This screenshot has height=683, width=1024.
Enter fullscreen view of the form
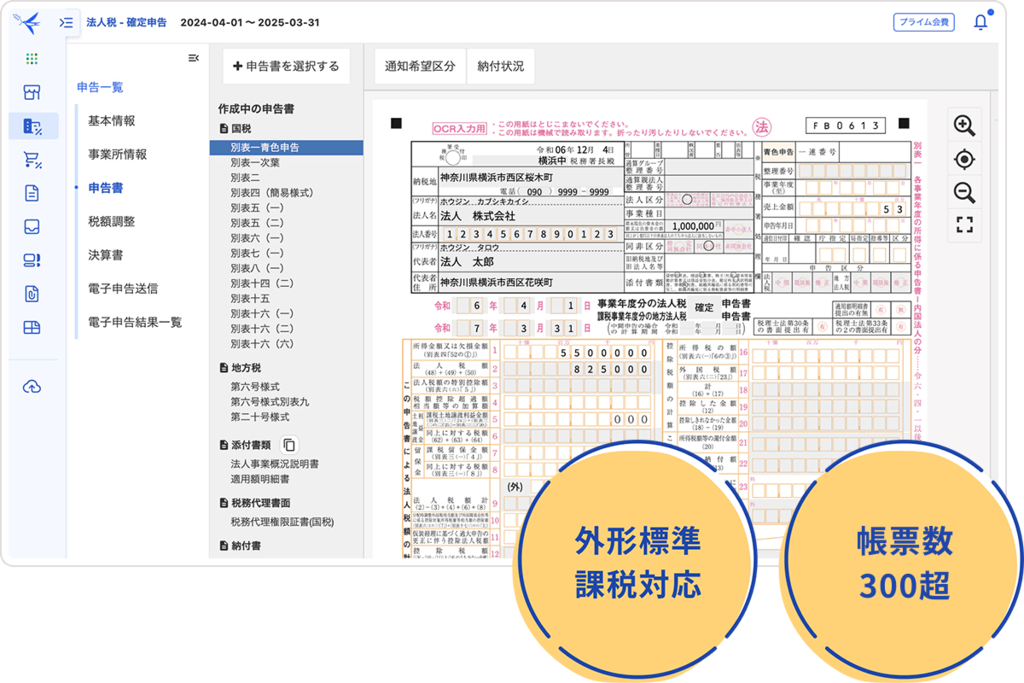pos(964,225)
